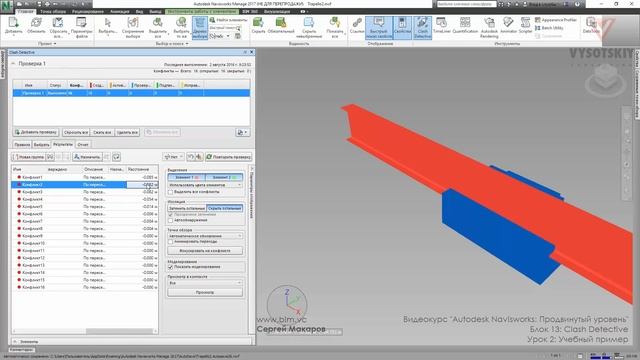Open the Viewpoint auto-update dropdown
The width and height of the screenshot is (640, 360).
click(205, 236)
